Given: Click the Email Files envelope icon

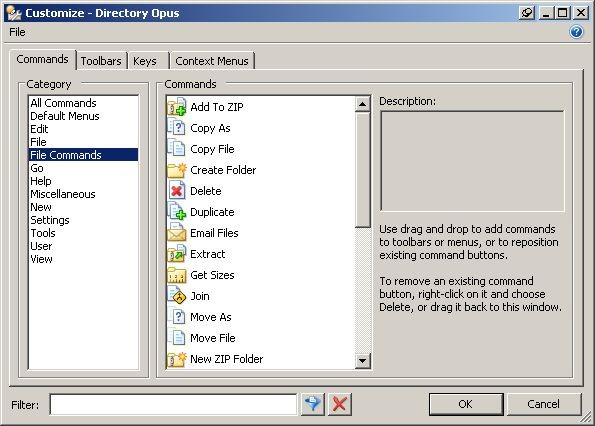Looking at the screenshot, I should [x=177, y=233].
